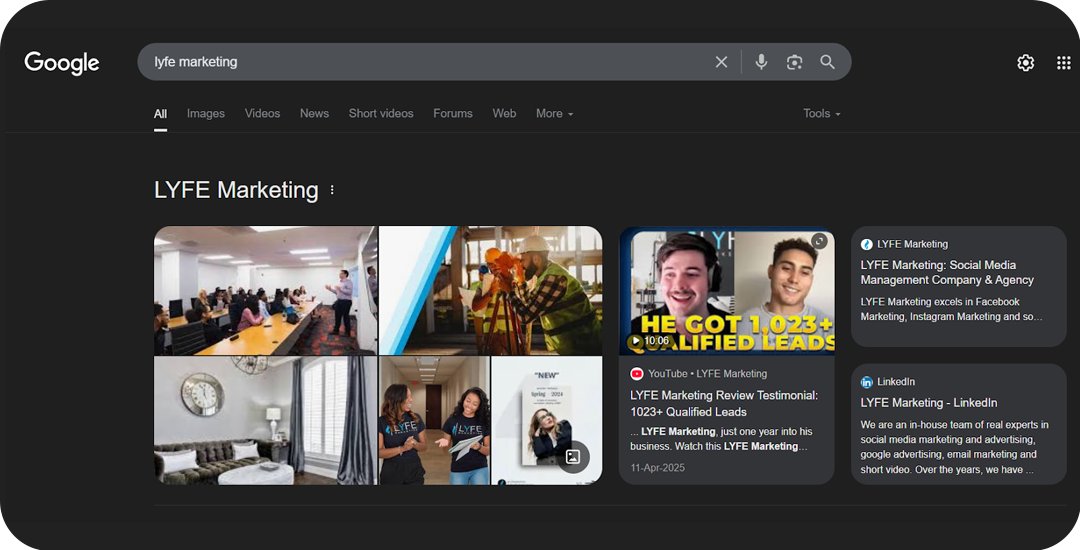
Task: Open the living room with wall clock photo
Action: pyautogui.click(x=265, y=421)
